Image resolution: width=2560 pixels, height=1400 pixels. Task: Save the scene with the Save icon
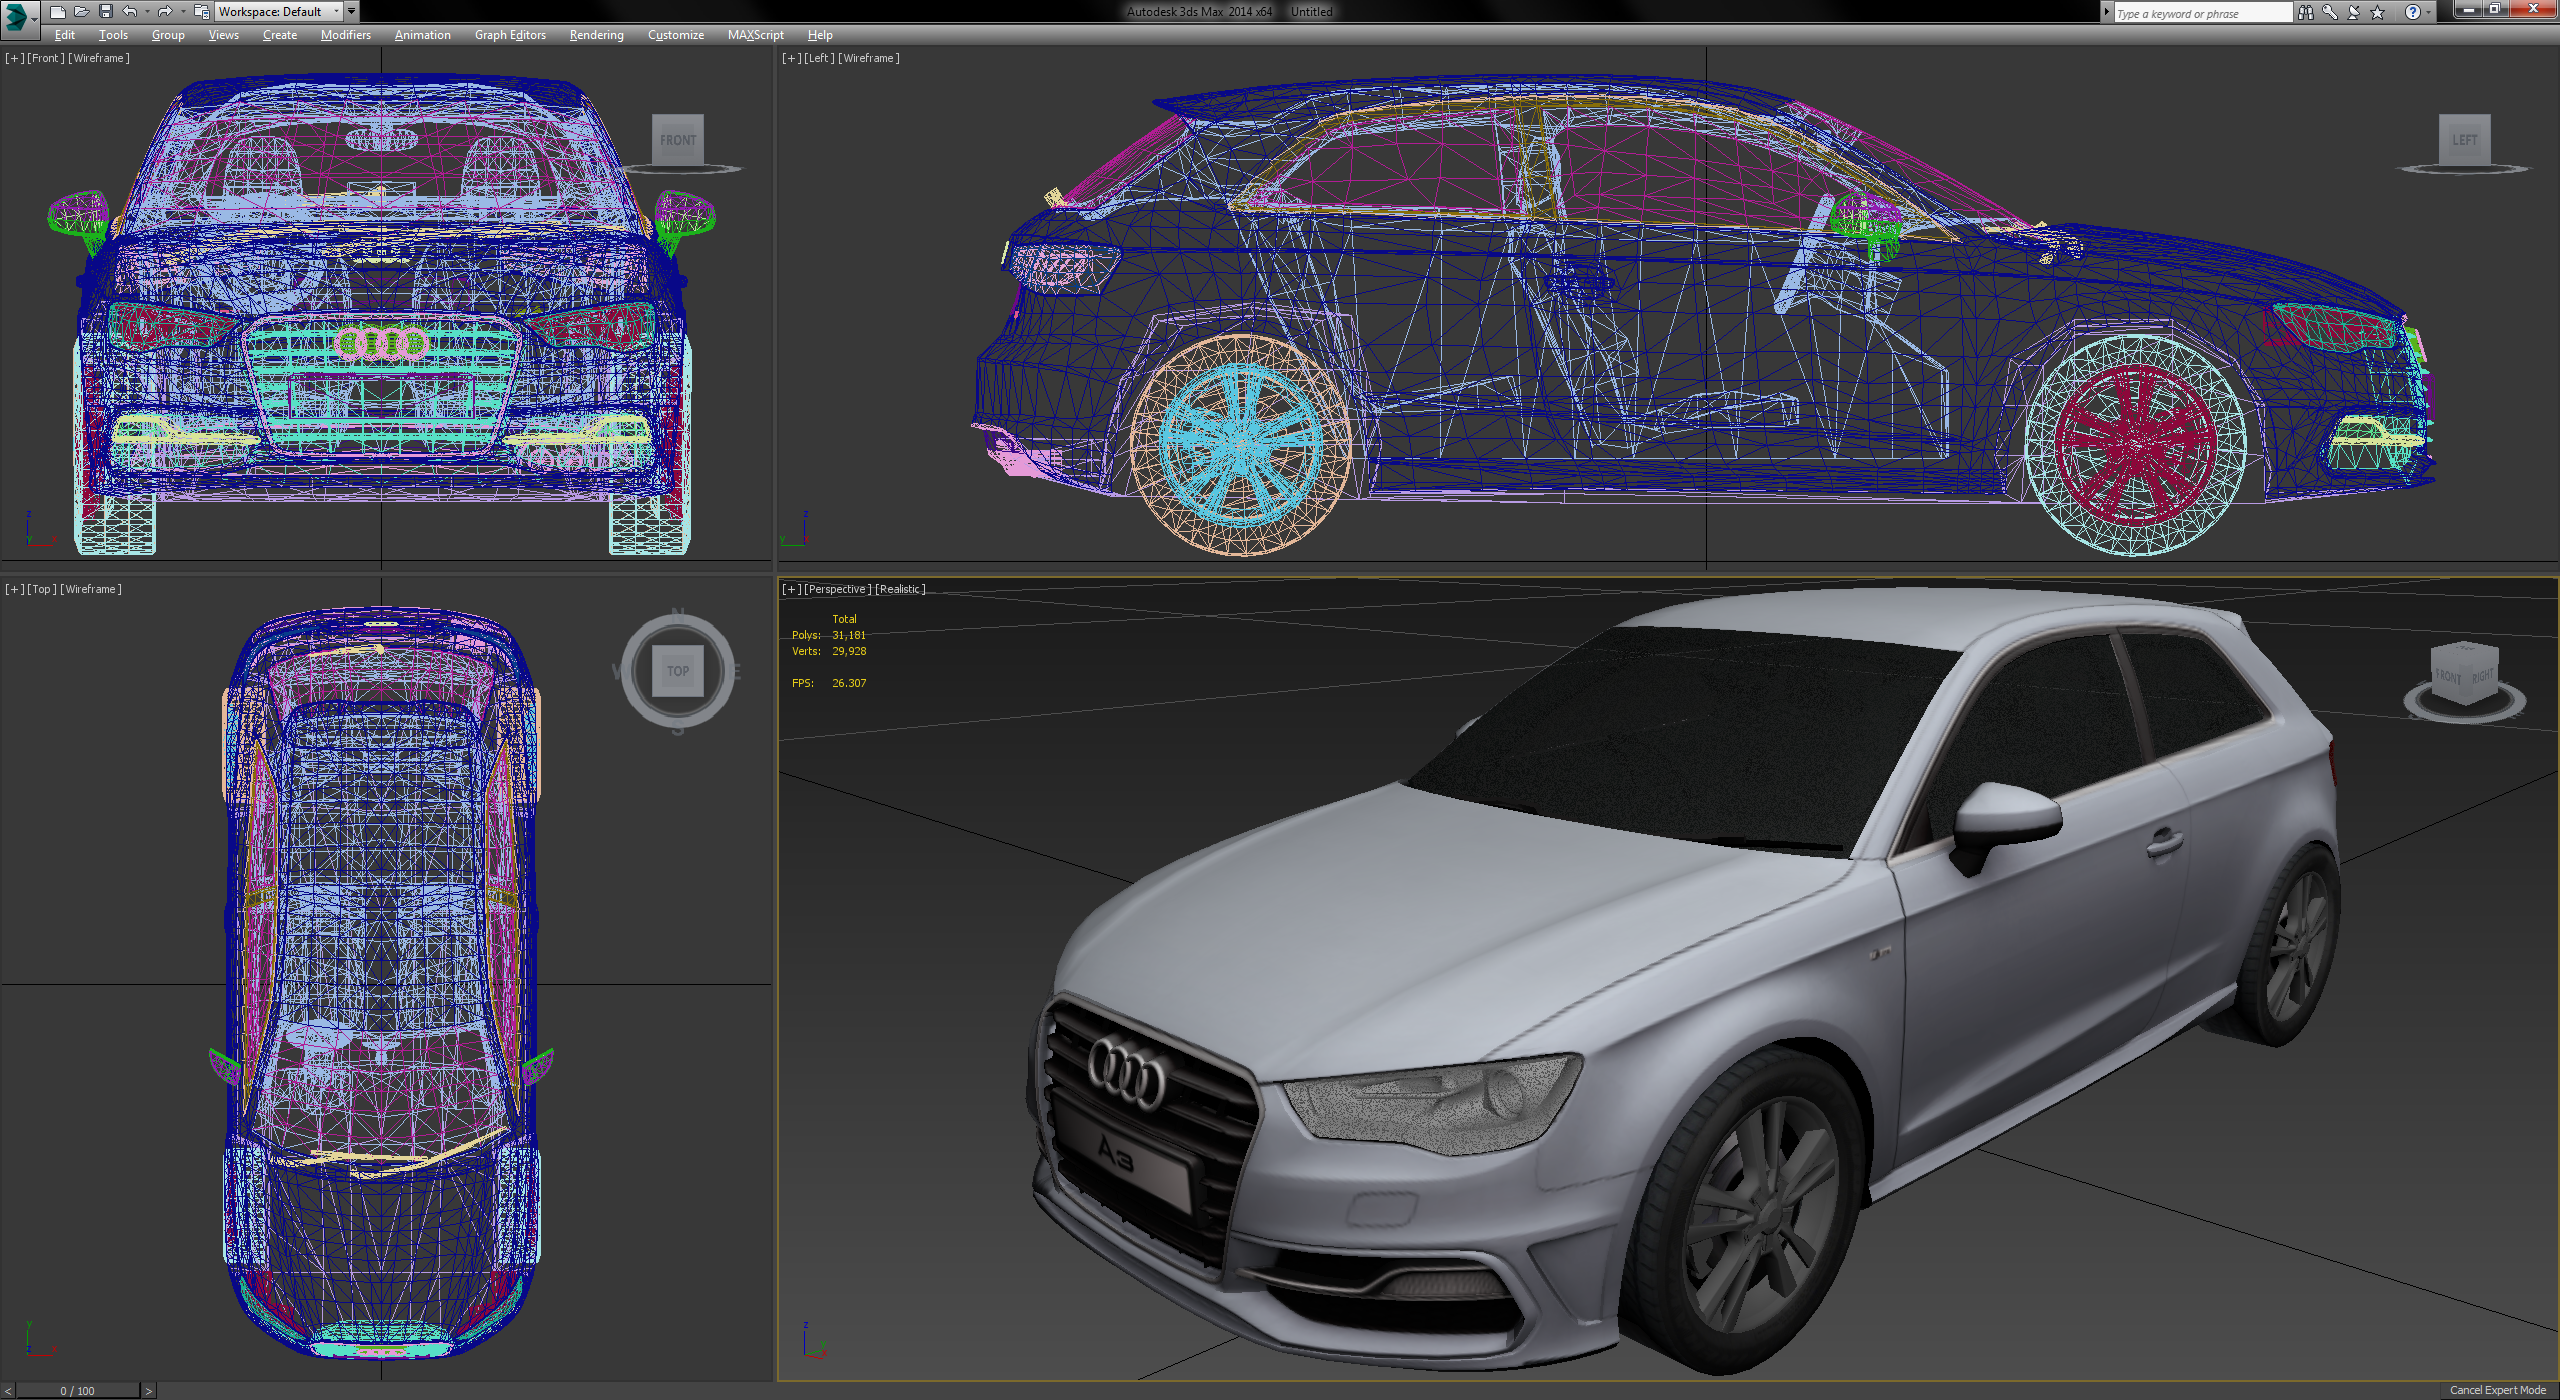pos(106,11)
